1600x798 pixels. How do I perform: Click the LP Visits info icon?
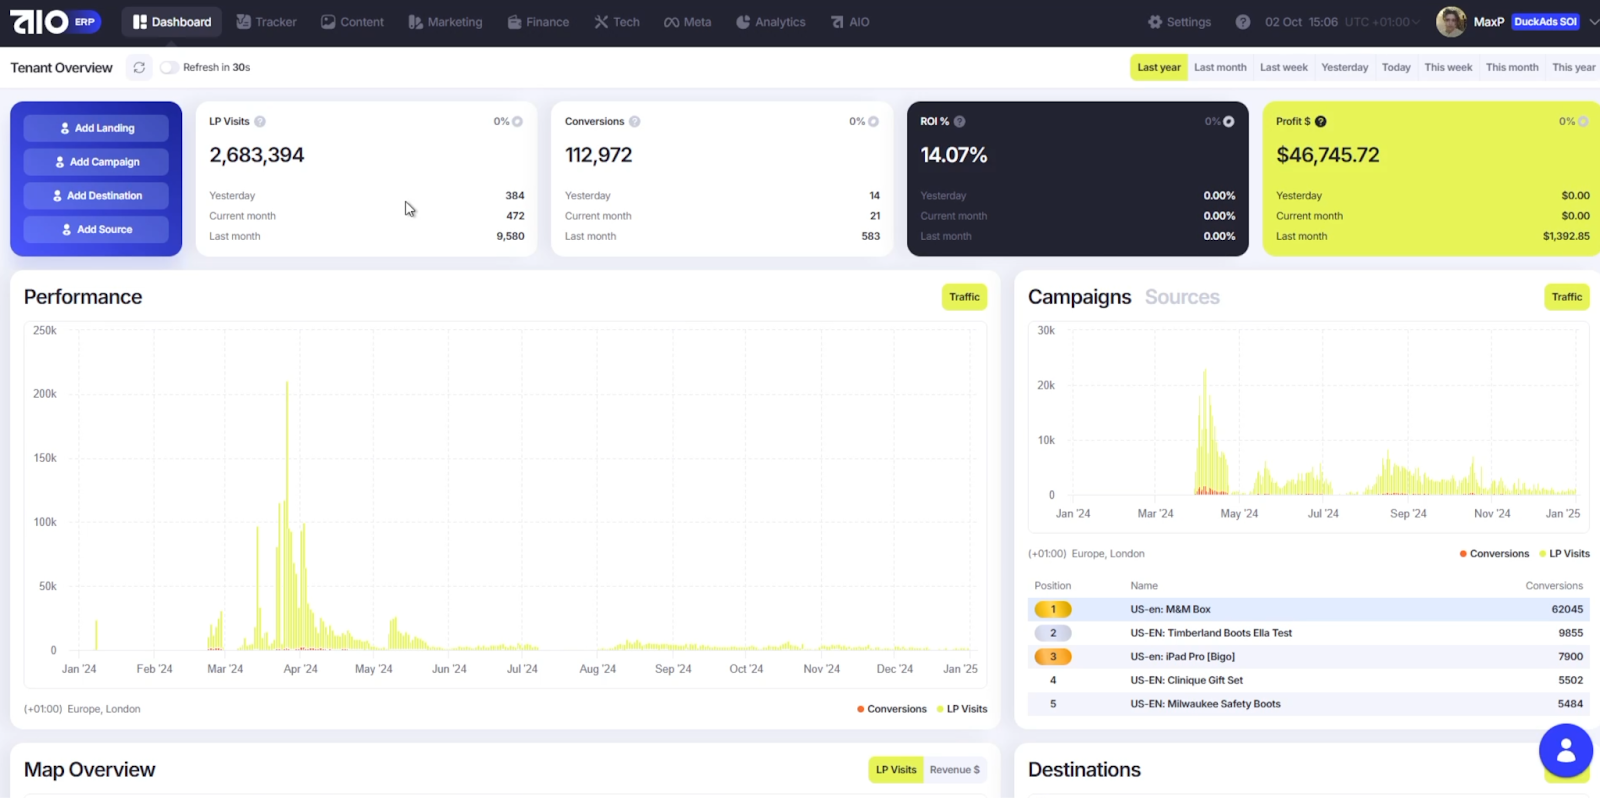pyautogui.click(x=260, y=122)
